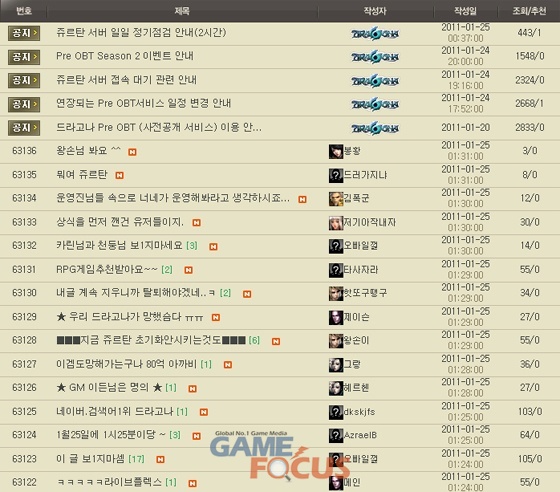Click 공지 badge for 사전공개 서비스 row
The width and height of the screenshot is (560, 492).
coord(24,128)
